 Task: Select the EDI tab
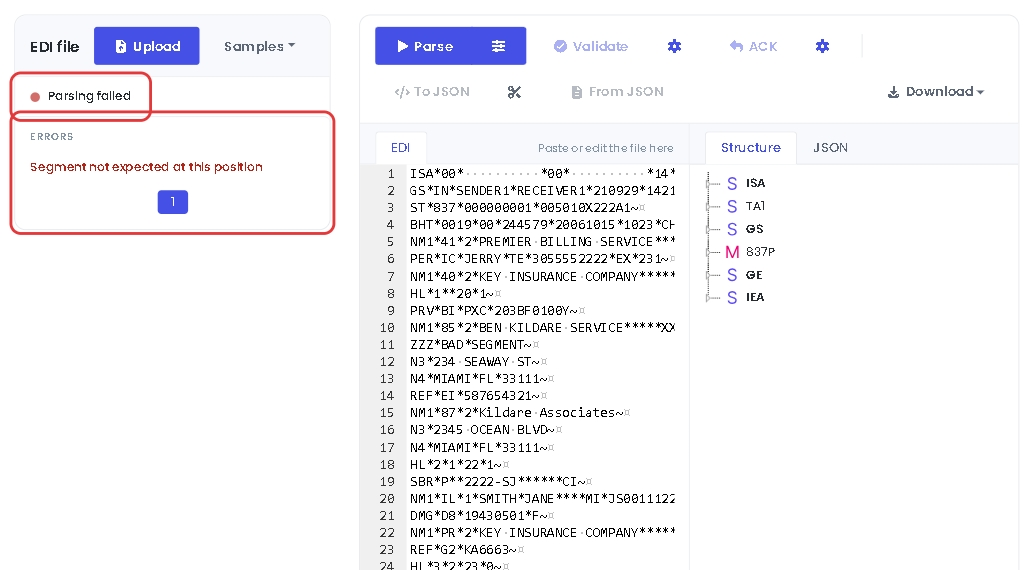click(400, 148)
